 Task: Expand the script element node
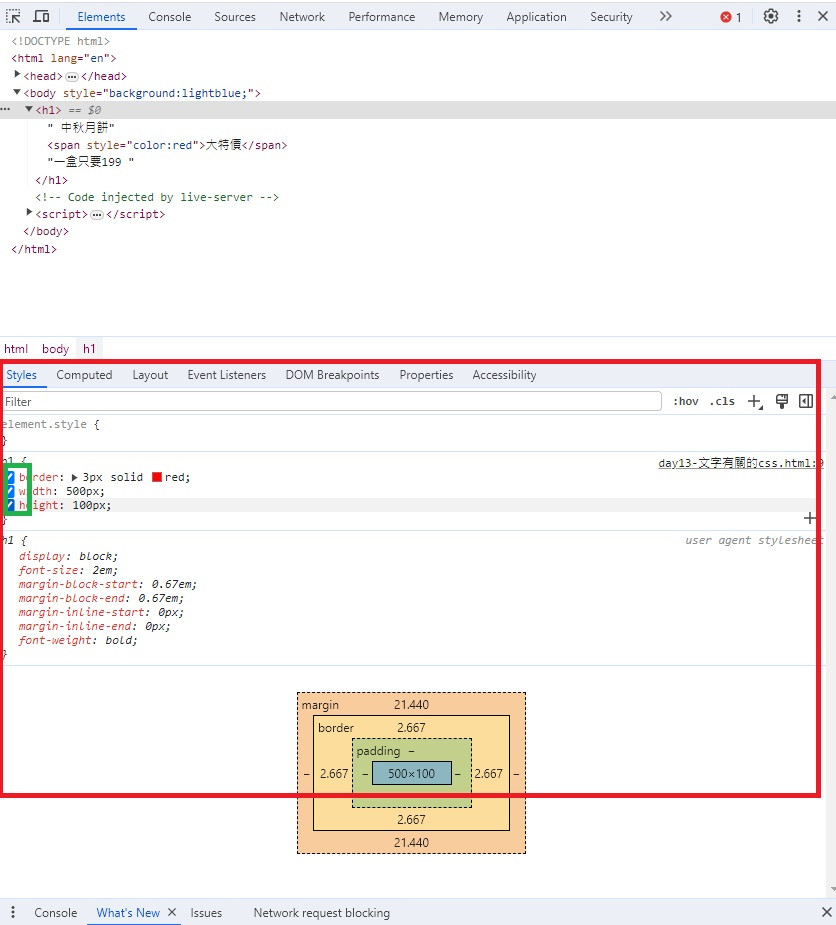29,212
